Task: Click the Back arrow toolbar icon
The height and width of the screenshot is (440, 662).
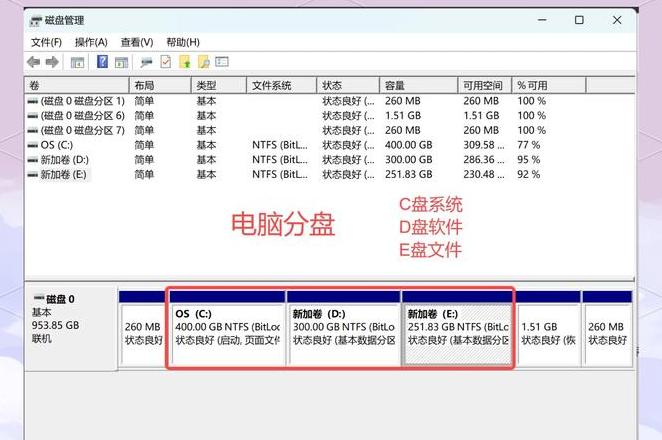Action: coord(33,62)
